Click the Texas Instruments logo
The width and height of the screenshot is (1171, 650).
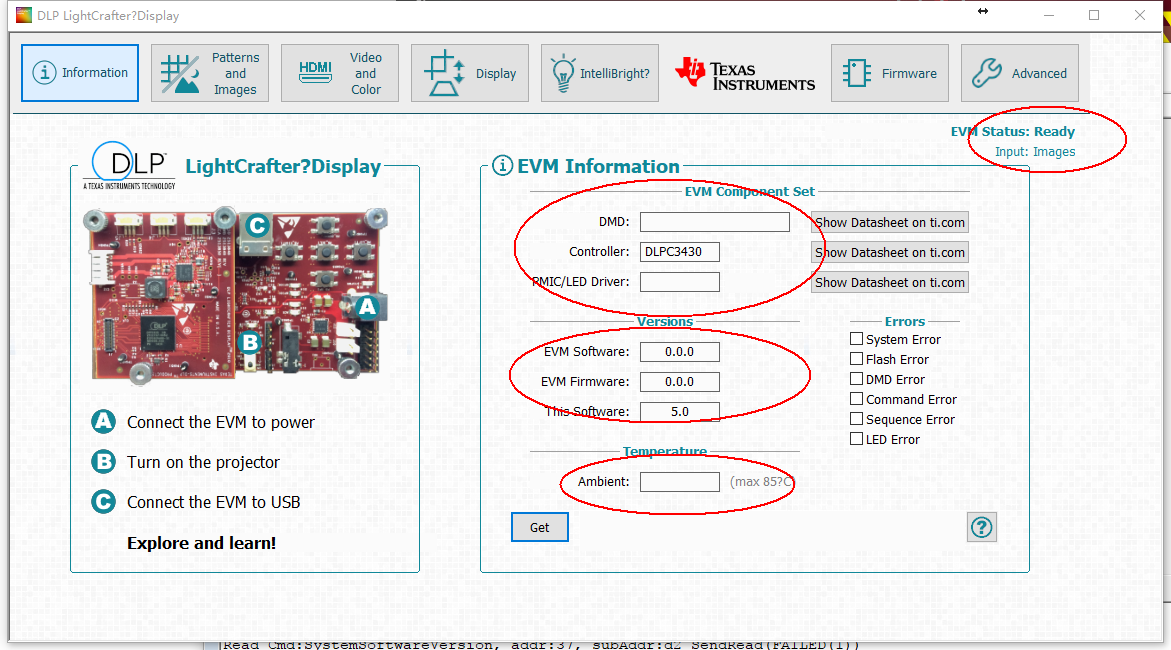tap(745, 75)
